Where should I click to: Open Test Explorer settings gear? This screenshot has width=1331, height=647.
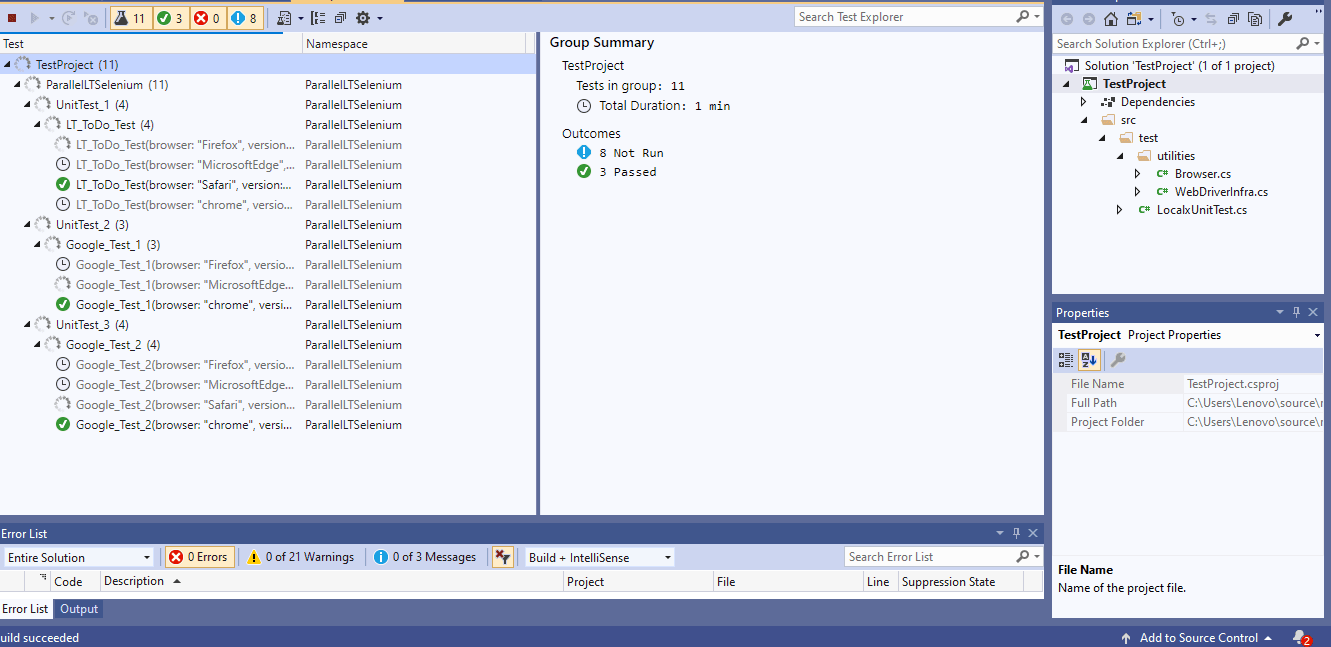364,17
